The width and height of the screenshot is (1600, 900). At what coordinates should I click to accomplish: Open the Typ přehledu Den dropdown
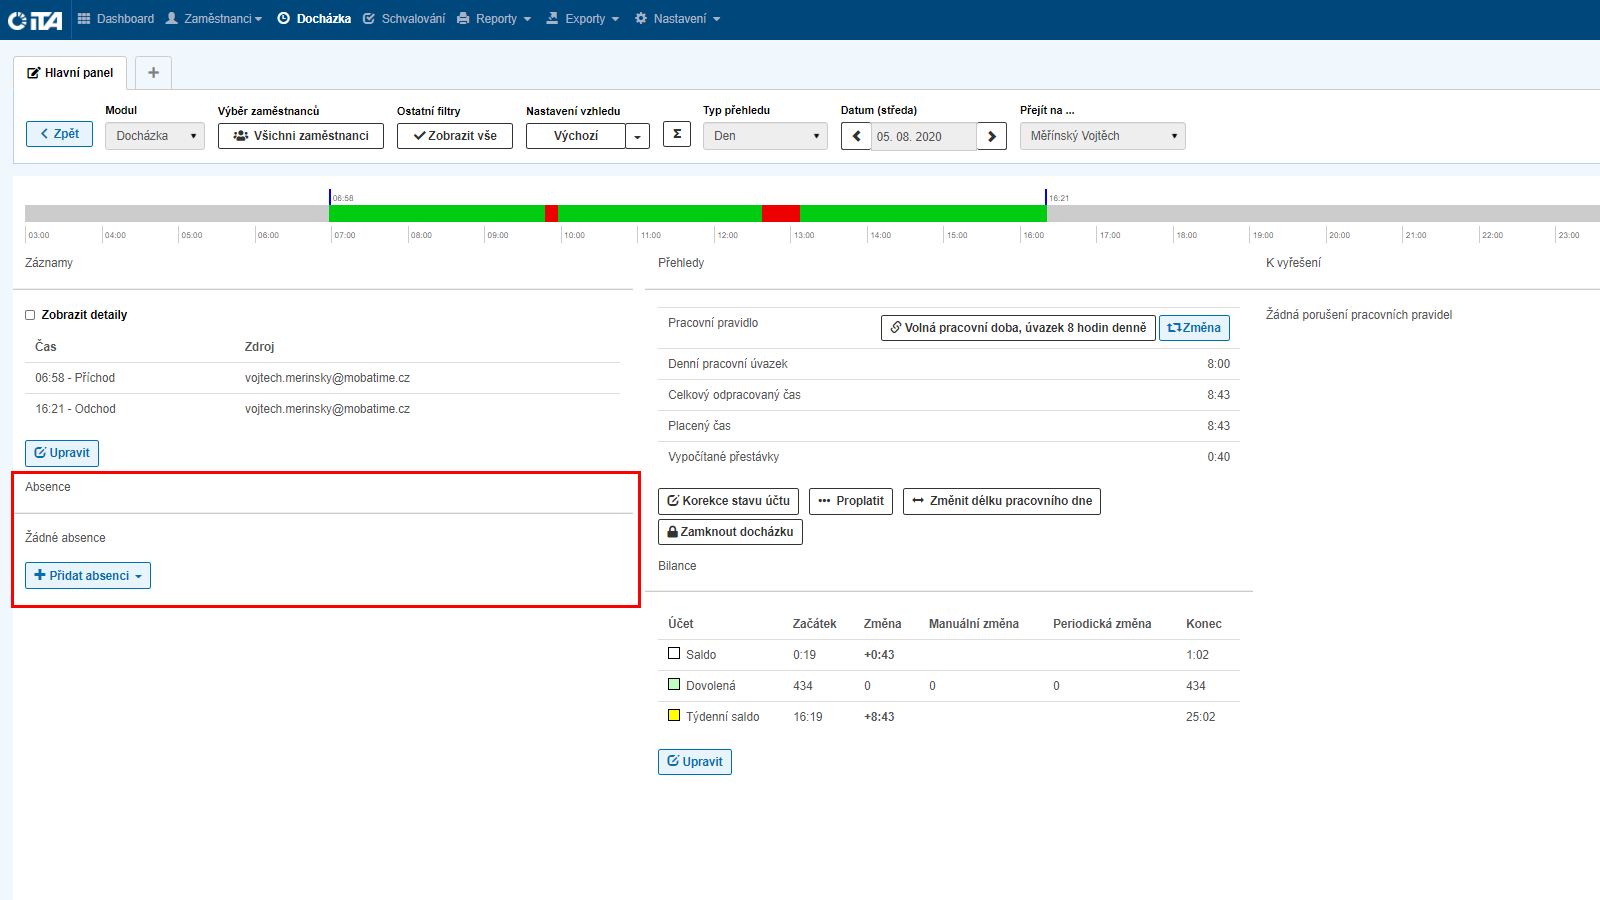(765, 136)
